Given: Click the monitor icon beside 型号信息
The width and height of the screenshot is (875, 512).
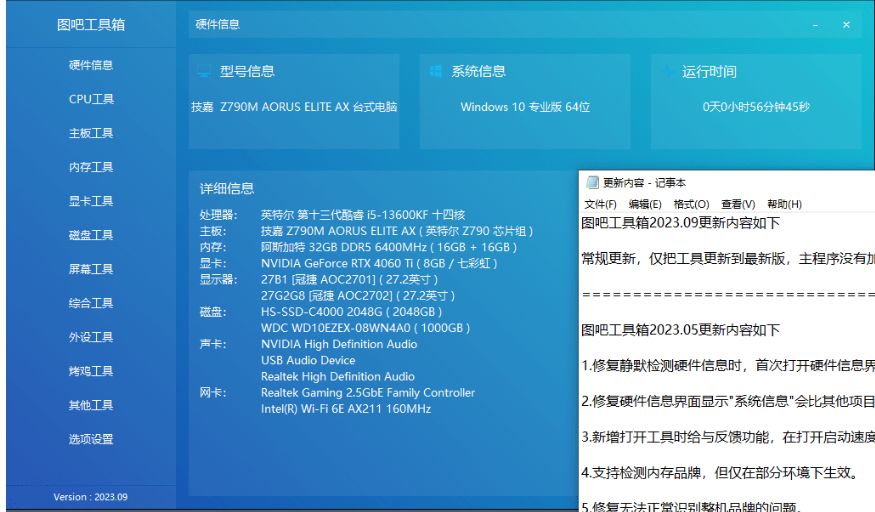Looking at the screenshot, I should coord(204,71).
